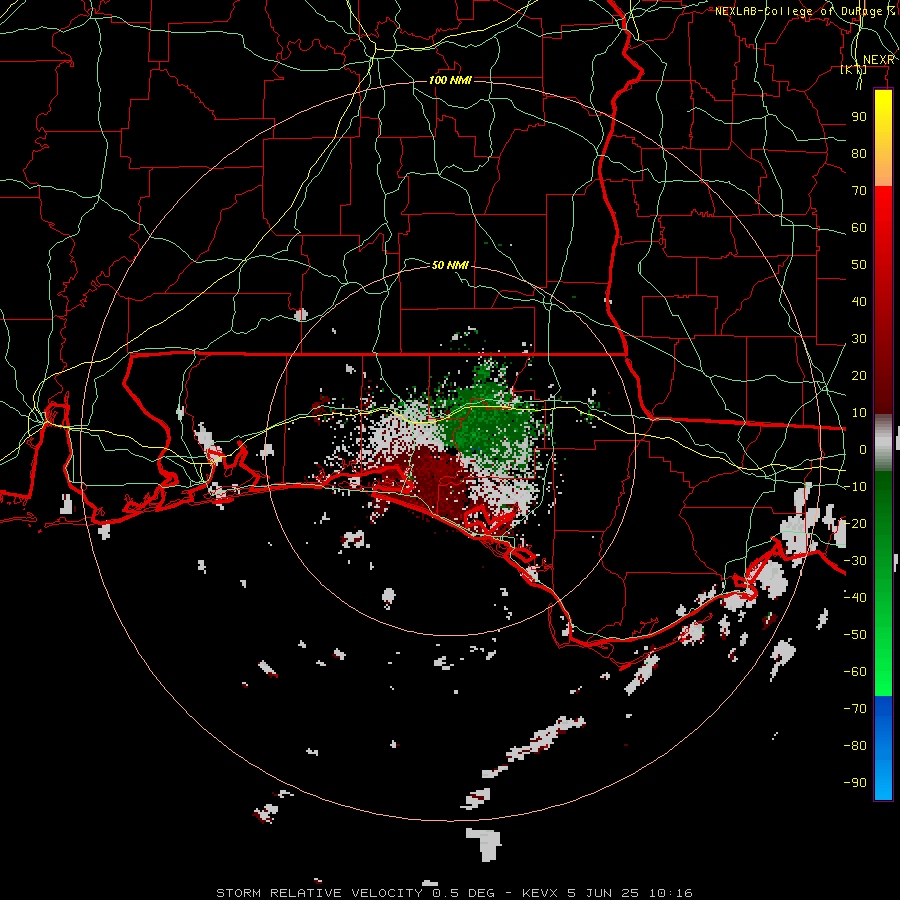Select the positive 30 value on velocity scale
900x900 pixels.
coord(859,339)
